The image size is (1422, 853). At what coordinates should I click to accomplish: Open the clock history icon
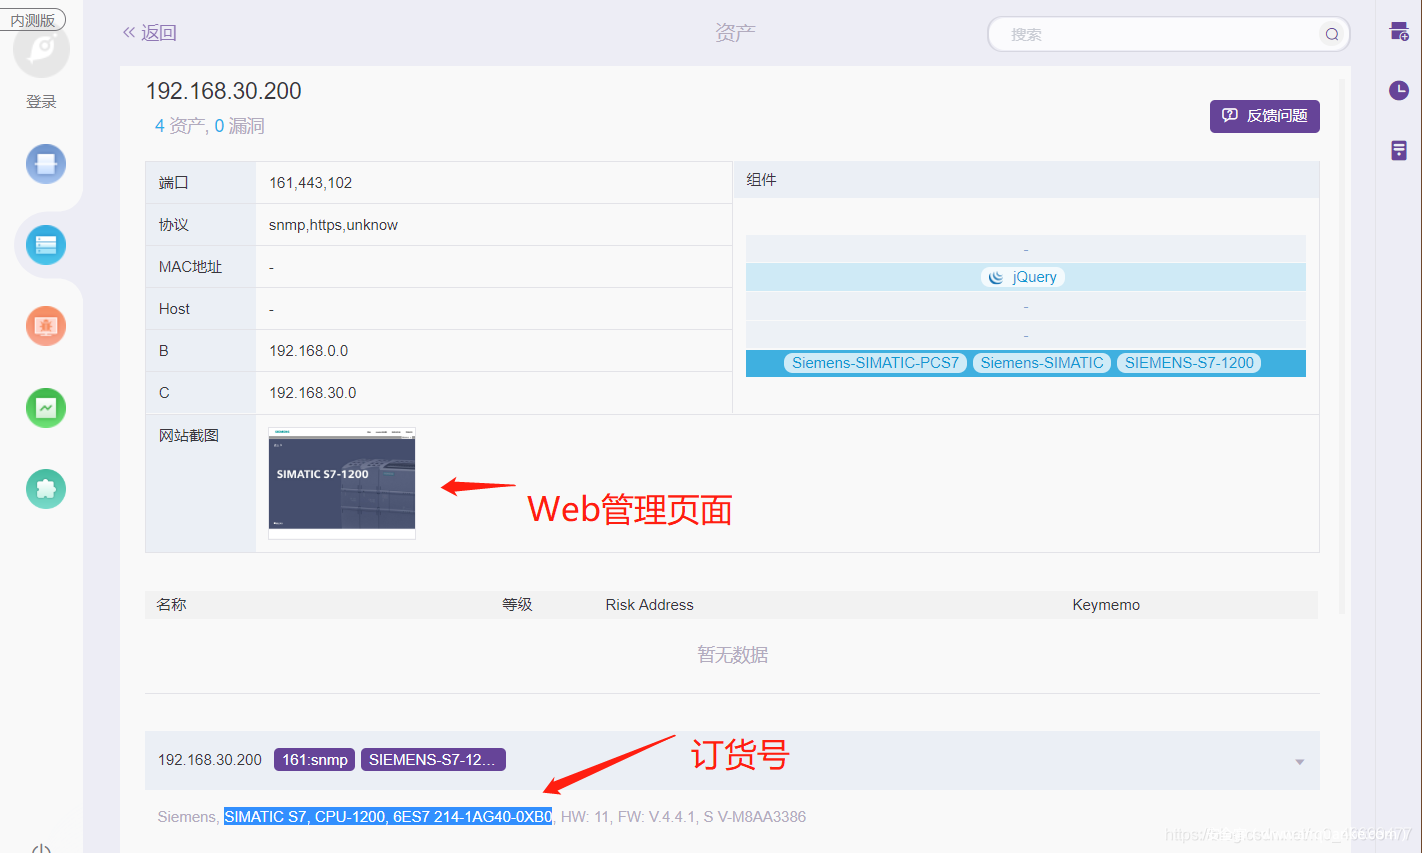(1399, 91)
